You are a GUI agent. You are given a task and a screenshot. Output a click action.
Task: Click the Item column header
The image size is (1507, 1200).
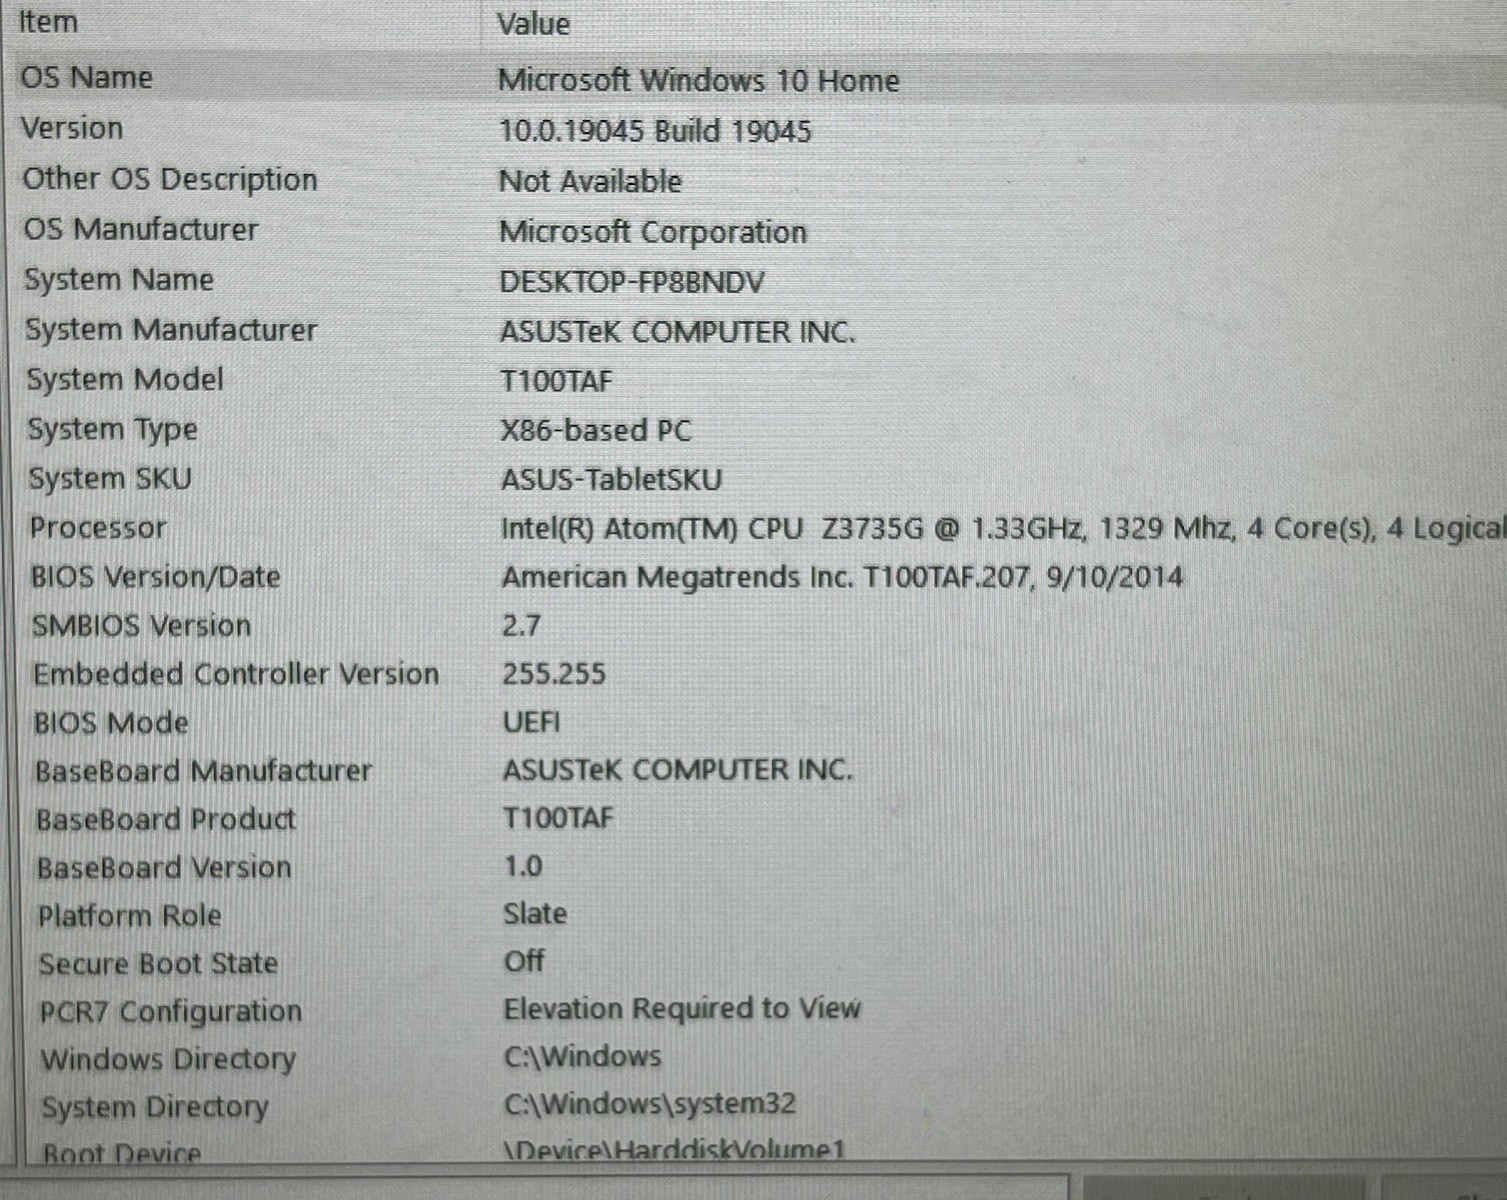[x=48, y=22]
